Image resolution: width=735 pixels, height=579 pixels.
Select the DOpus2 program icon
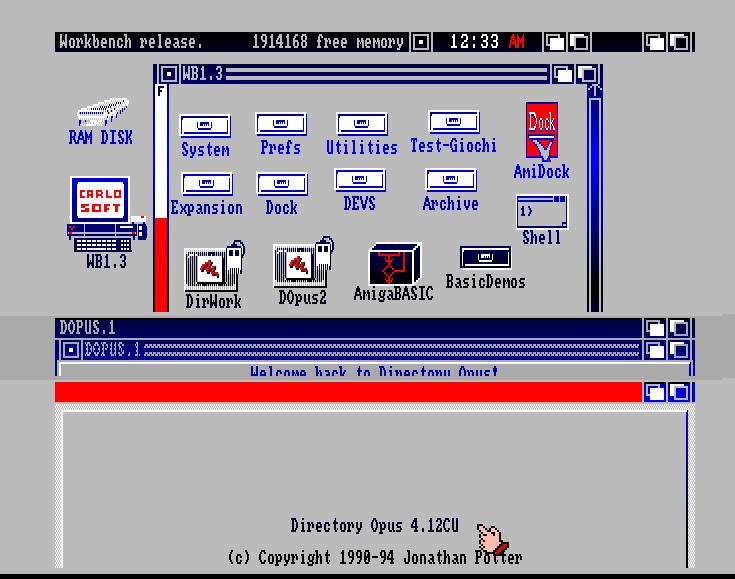(x=302, y=266)
